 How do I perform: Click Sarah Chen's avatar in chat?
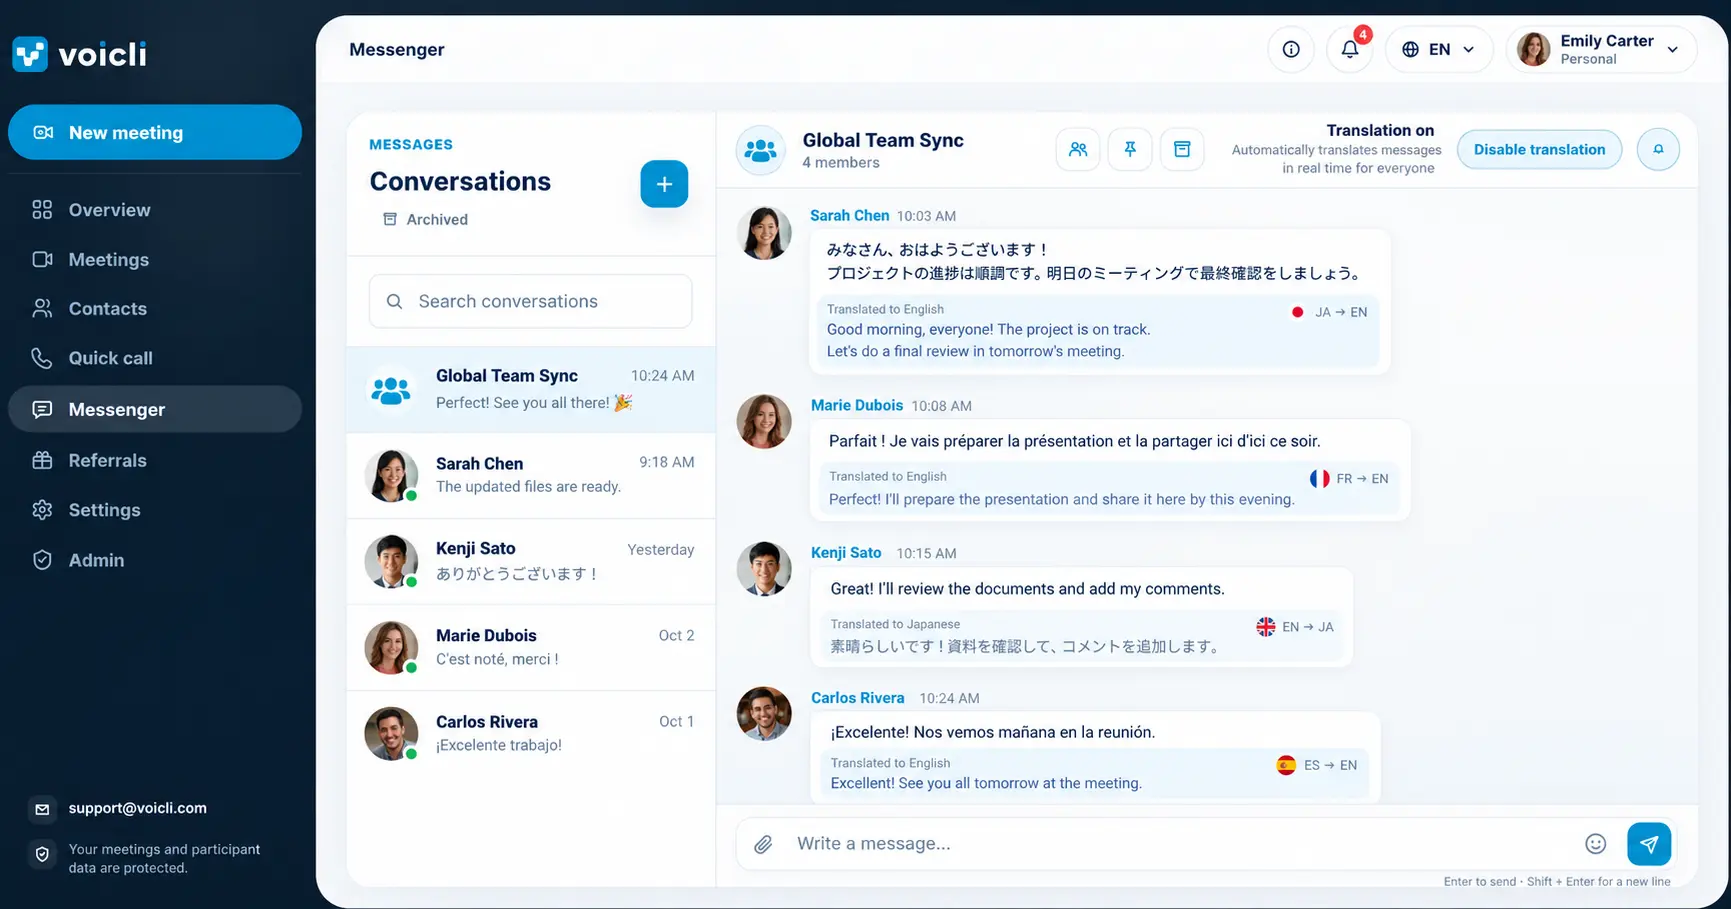(764, 233)
